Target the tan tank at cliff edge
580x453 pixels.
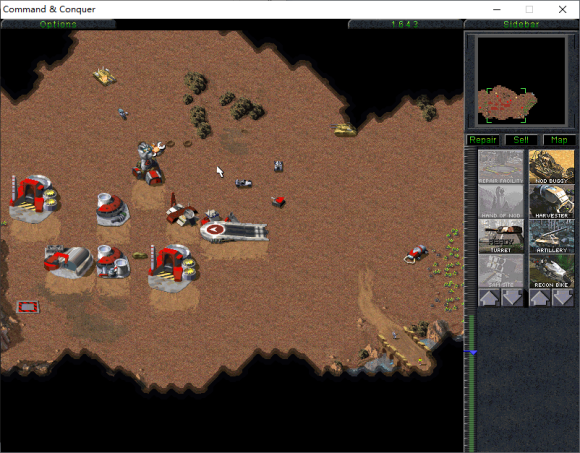(x=344, y=129)
